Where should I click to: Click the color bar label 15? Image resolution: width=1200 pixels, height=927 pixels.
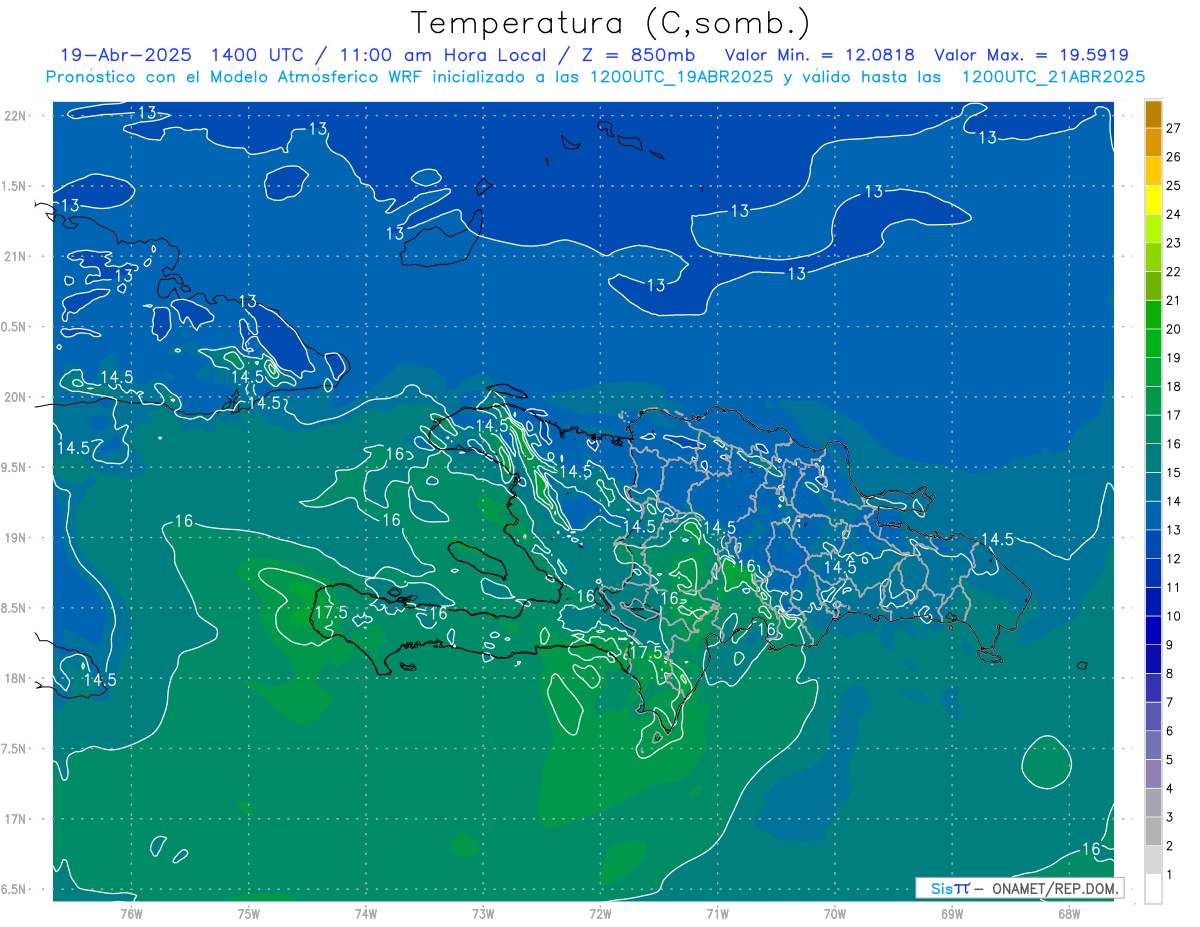click(1173, 472)
